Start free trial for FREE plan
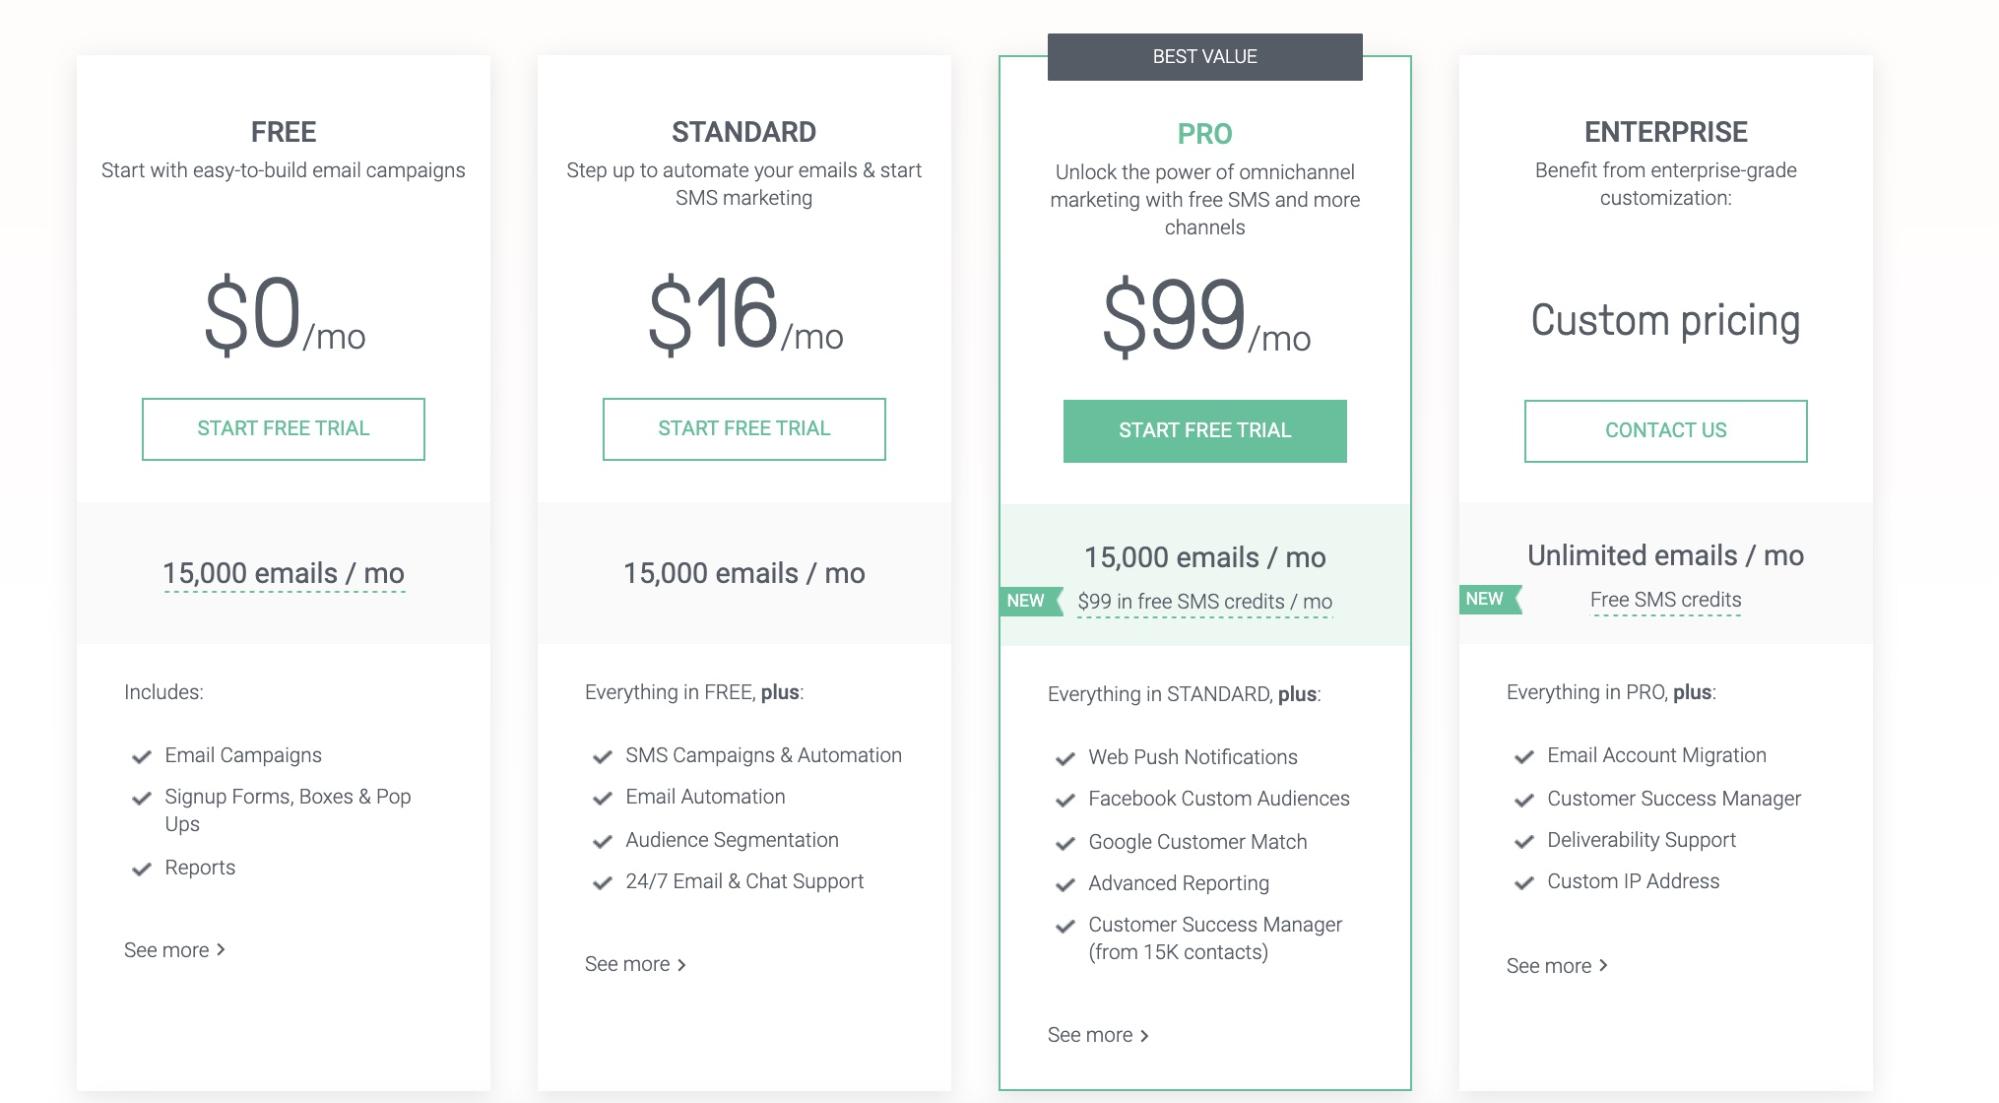The image size is (1999, 1103). 283,429
